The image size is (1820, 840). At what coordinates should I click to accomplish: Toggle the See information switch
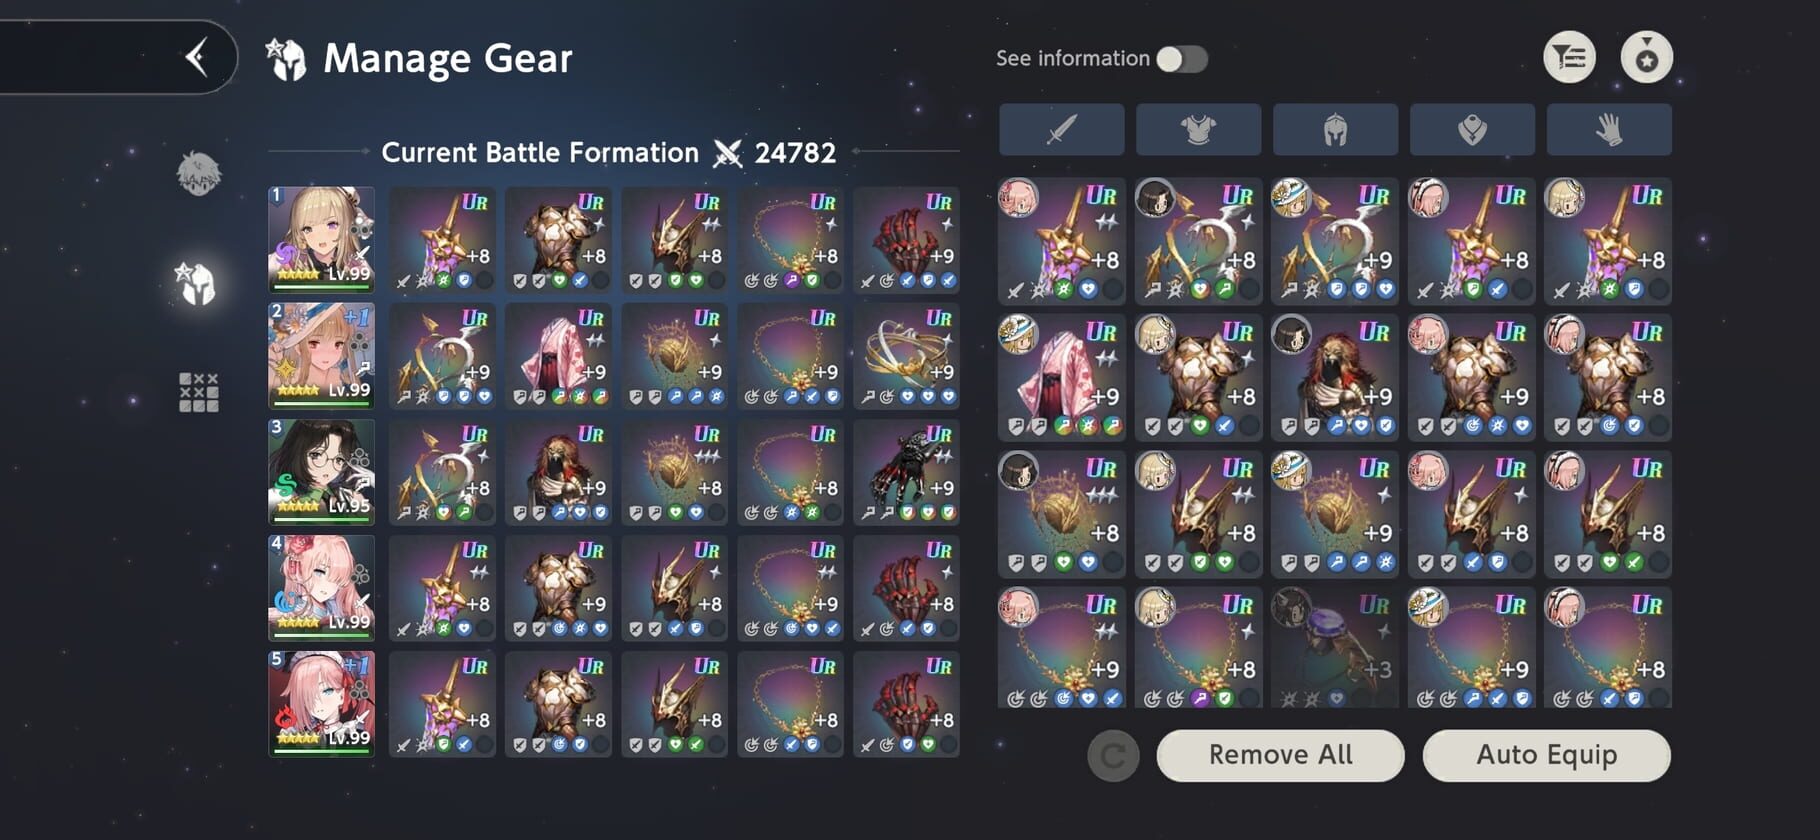pyautogui.click(x=1182, y=59)
